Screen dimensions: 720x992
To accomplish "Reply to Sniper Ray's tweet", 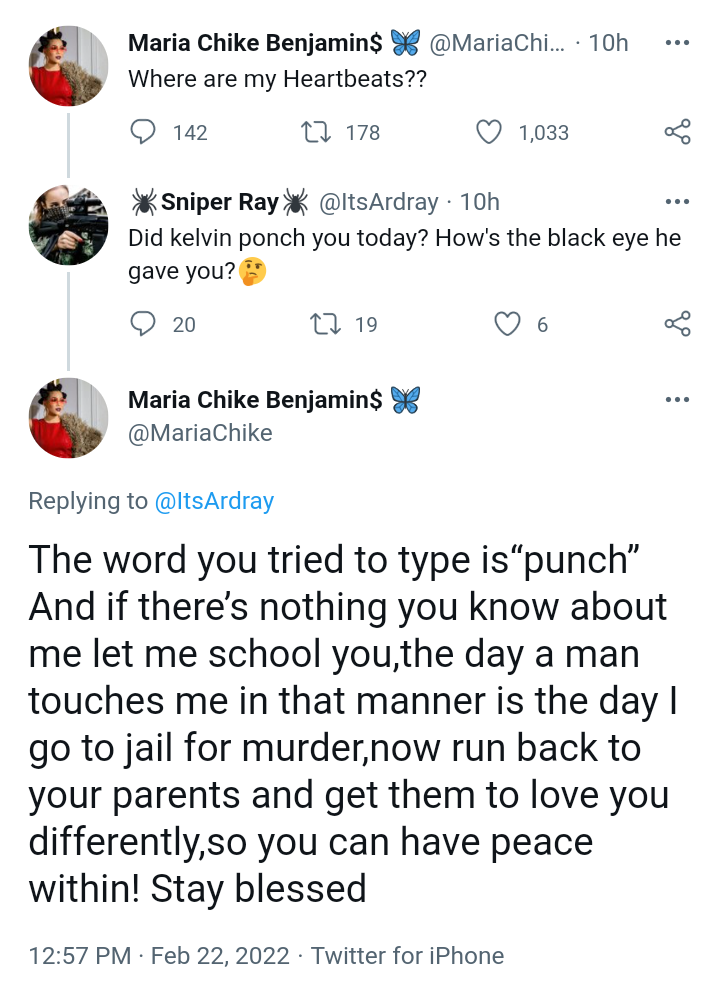I will 145,324.
